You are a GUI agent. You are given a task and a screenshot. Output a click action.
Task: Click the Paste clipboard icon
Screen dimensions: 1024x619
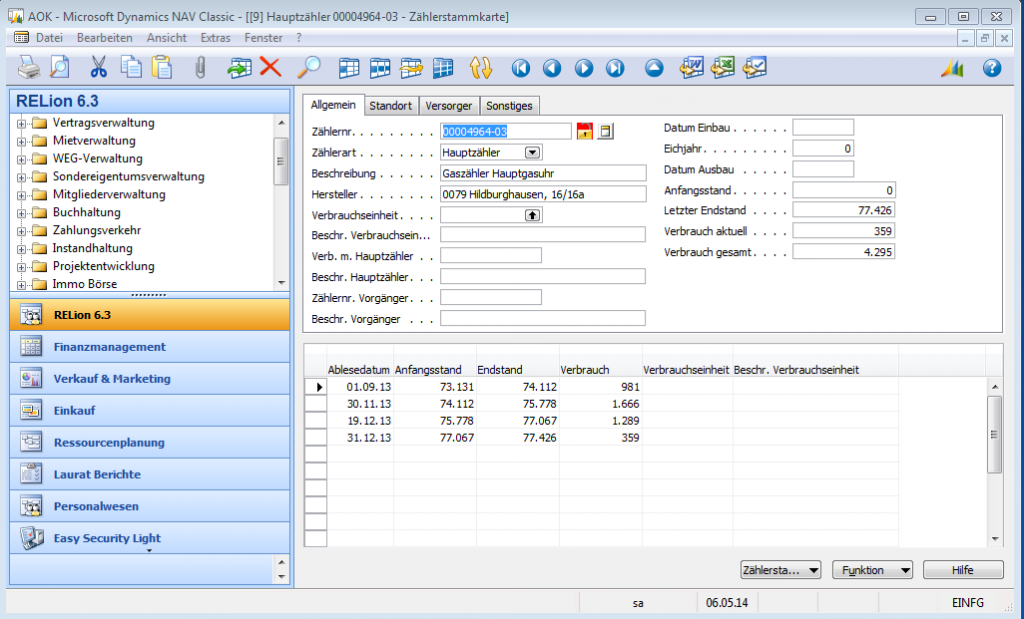162,67
